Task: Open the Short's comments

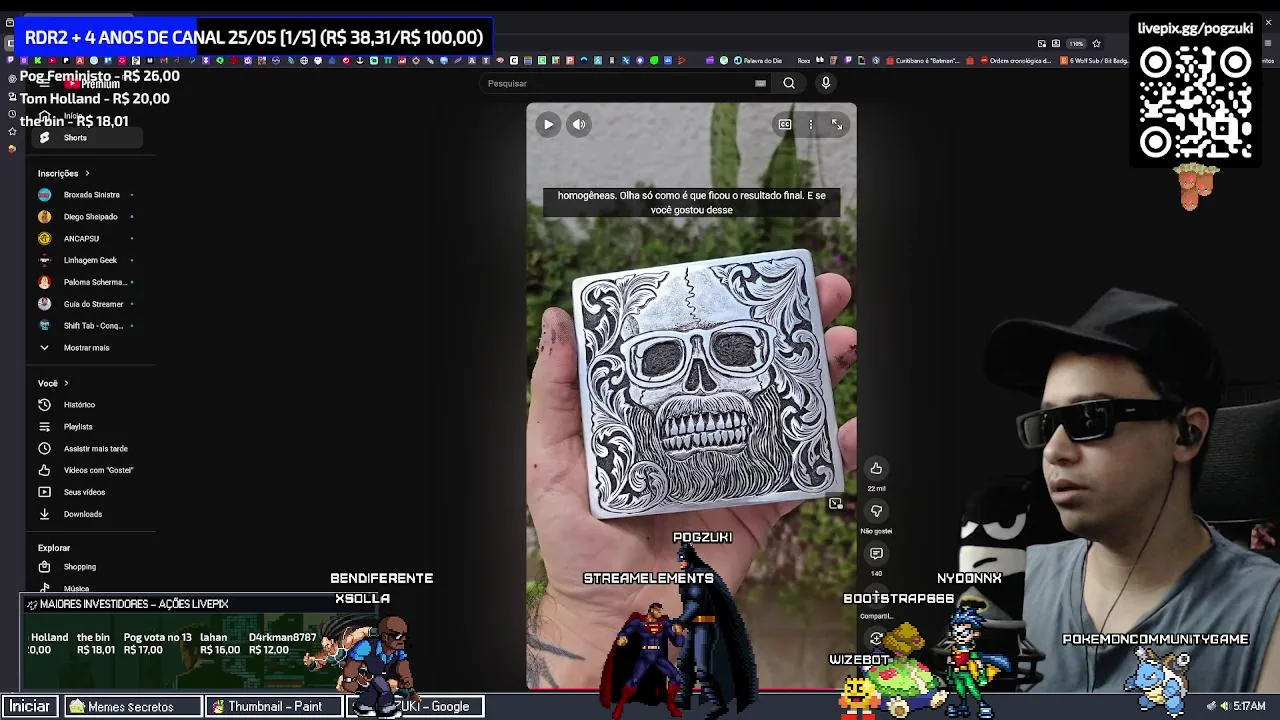Action: [x=876, y=553]
